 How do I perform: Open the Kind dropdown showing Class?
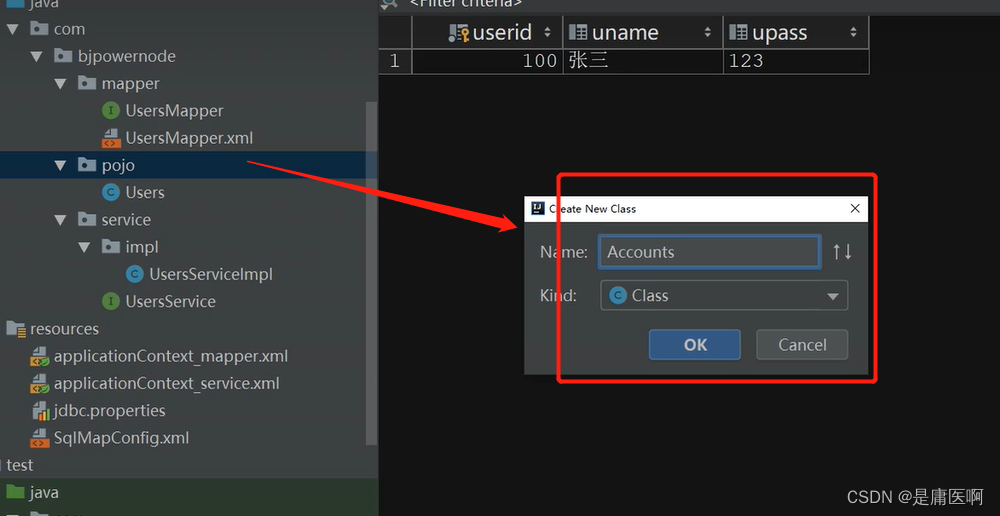pyautogui.click(x=724, y=295)
